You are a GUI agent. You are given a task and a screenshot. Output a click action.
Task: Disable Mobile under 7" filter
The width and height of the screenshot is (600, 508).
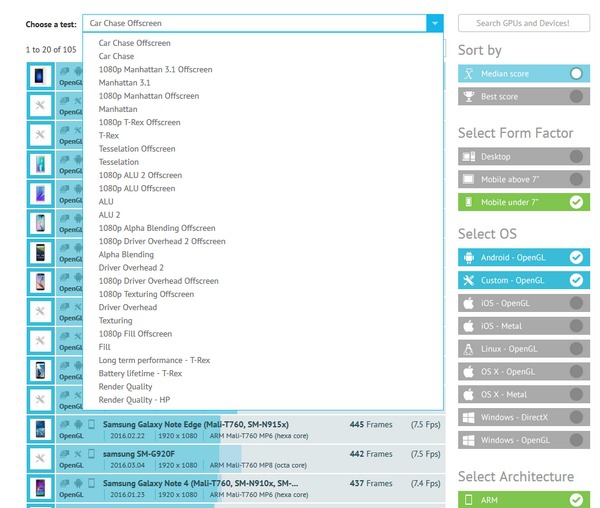point(523,202)
